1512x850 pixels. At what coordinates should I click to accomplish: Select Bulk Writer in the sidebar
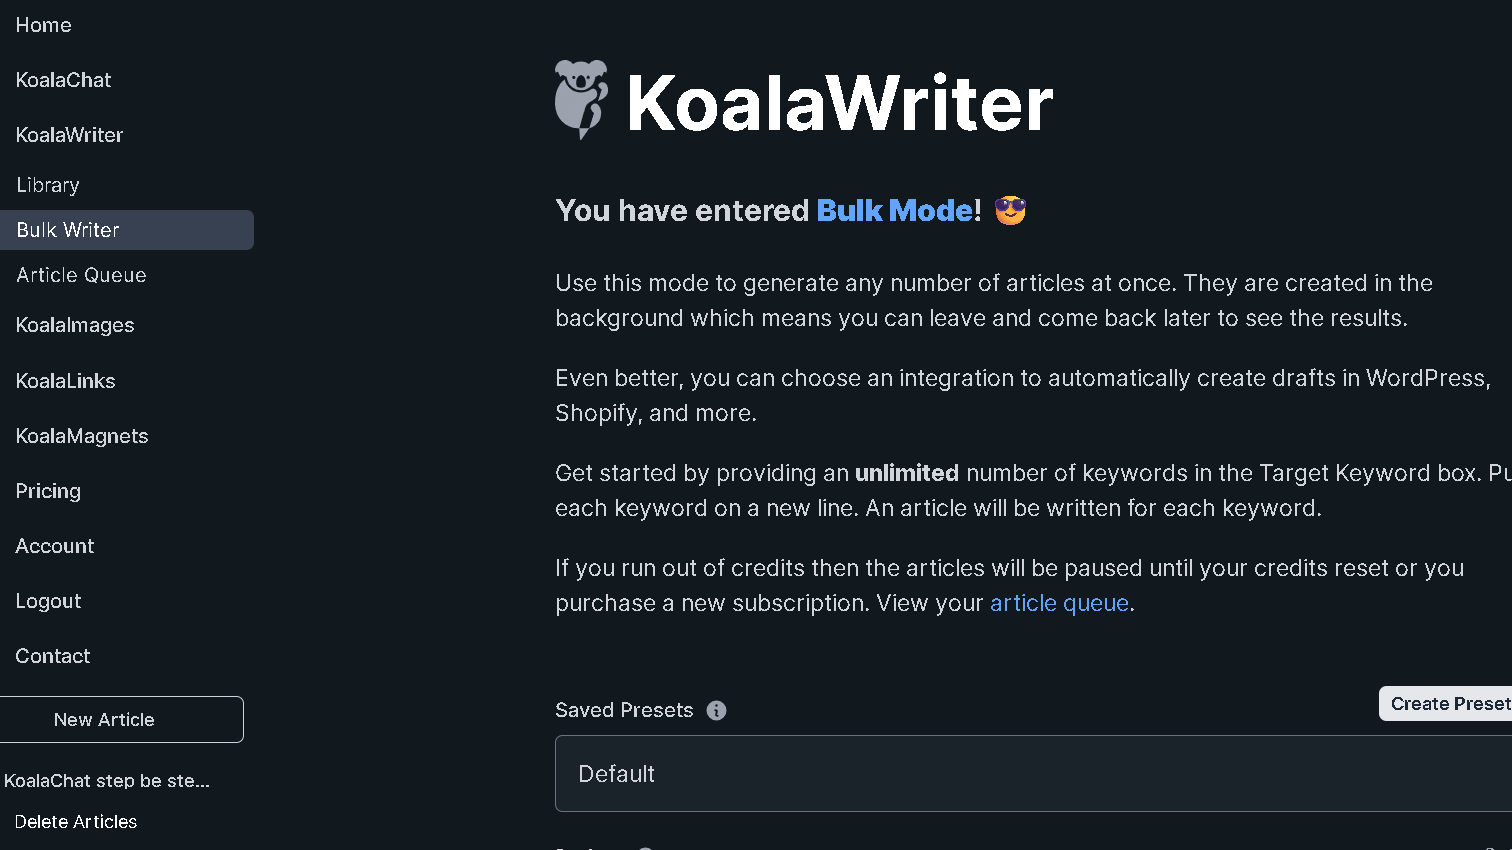click(67, 229)
